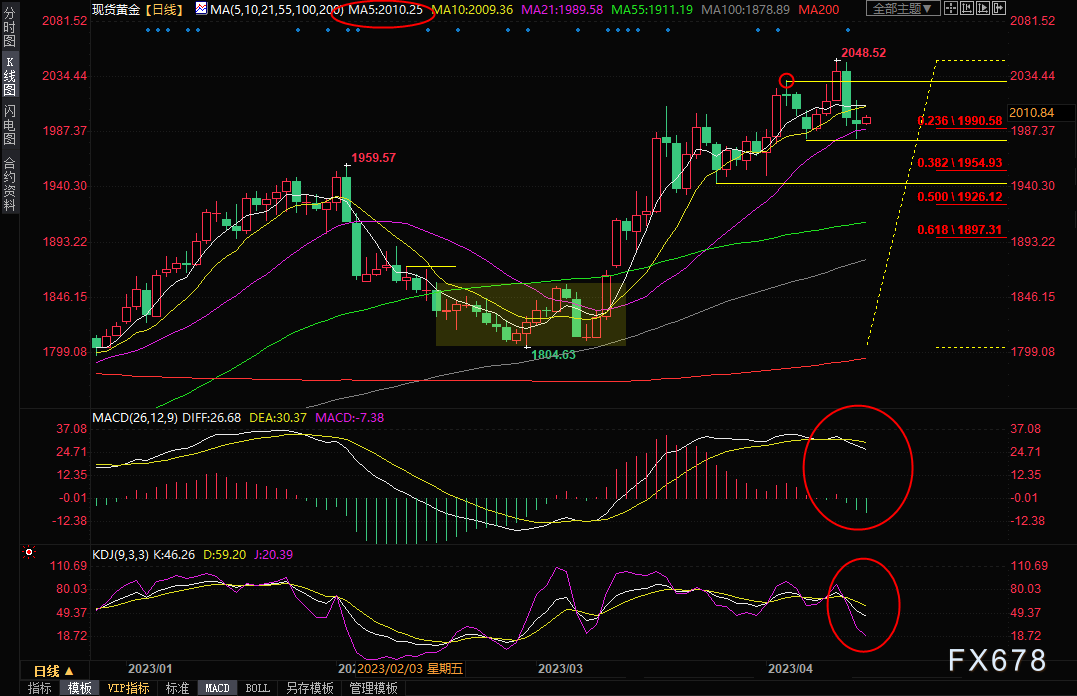Click the DIFF:26.68 value
1077x696 pixels.
click(x=212, y=418)
